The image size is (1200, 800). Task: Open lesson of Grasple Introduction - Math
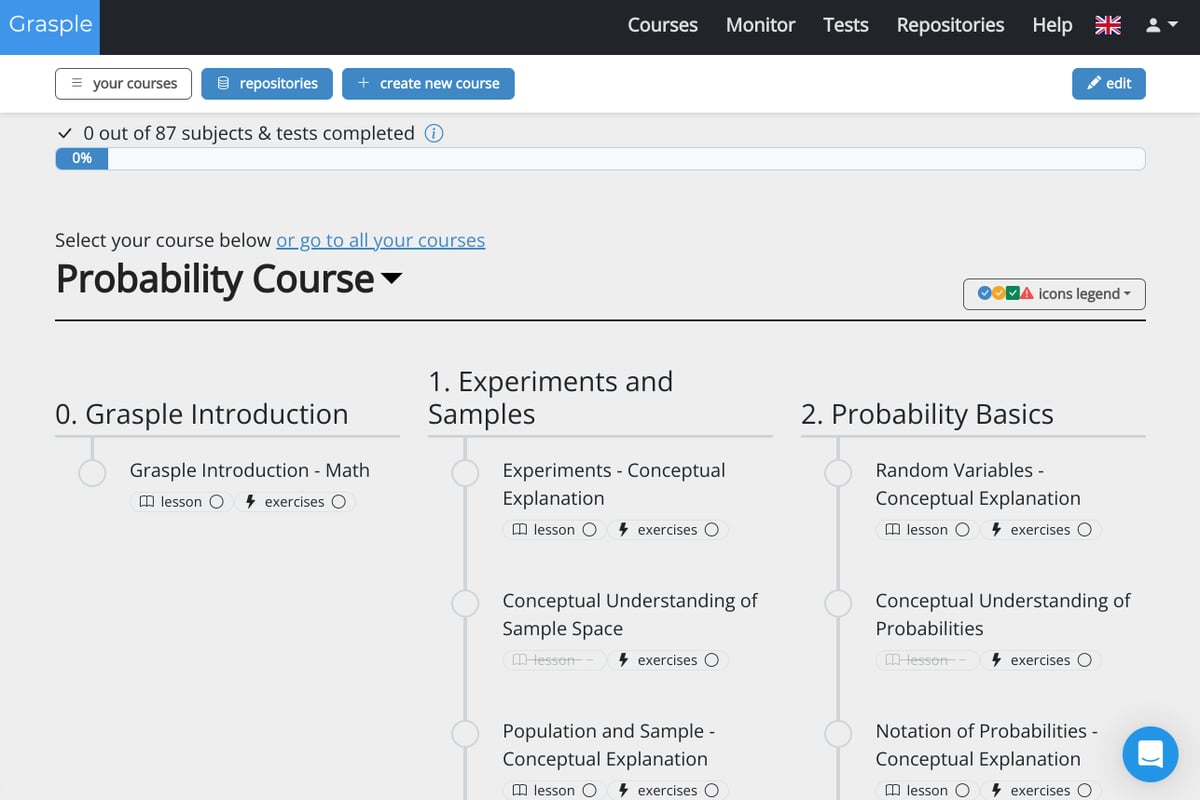pyautogui.click(x=181, y=502)
